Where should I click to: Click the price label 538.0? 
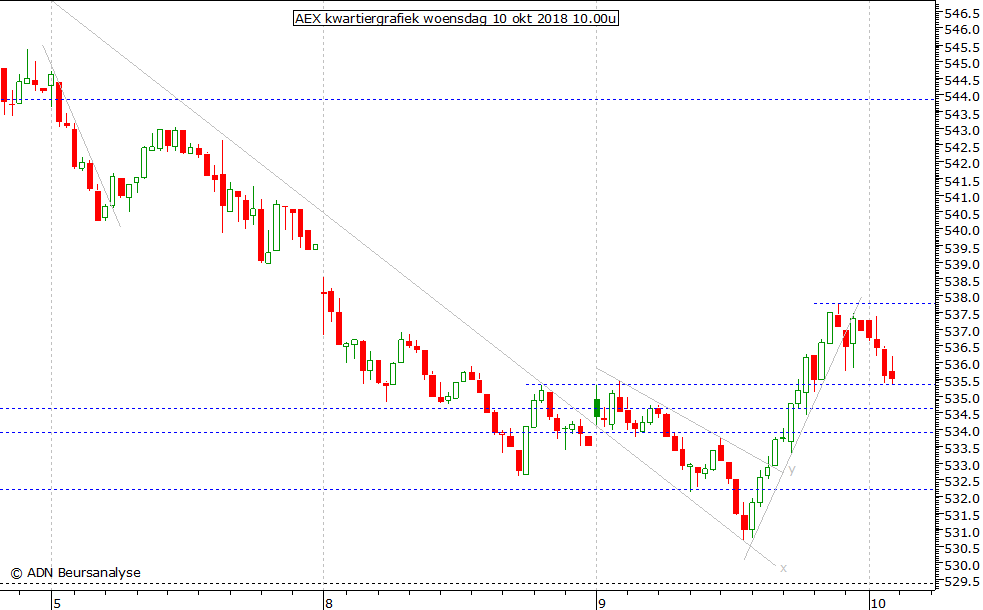(962, 298)
